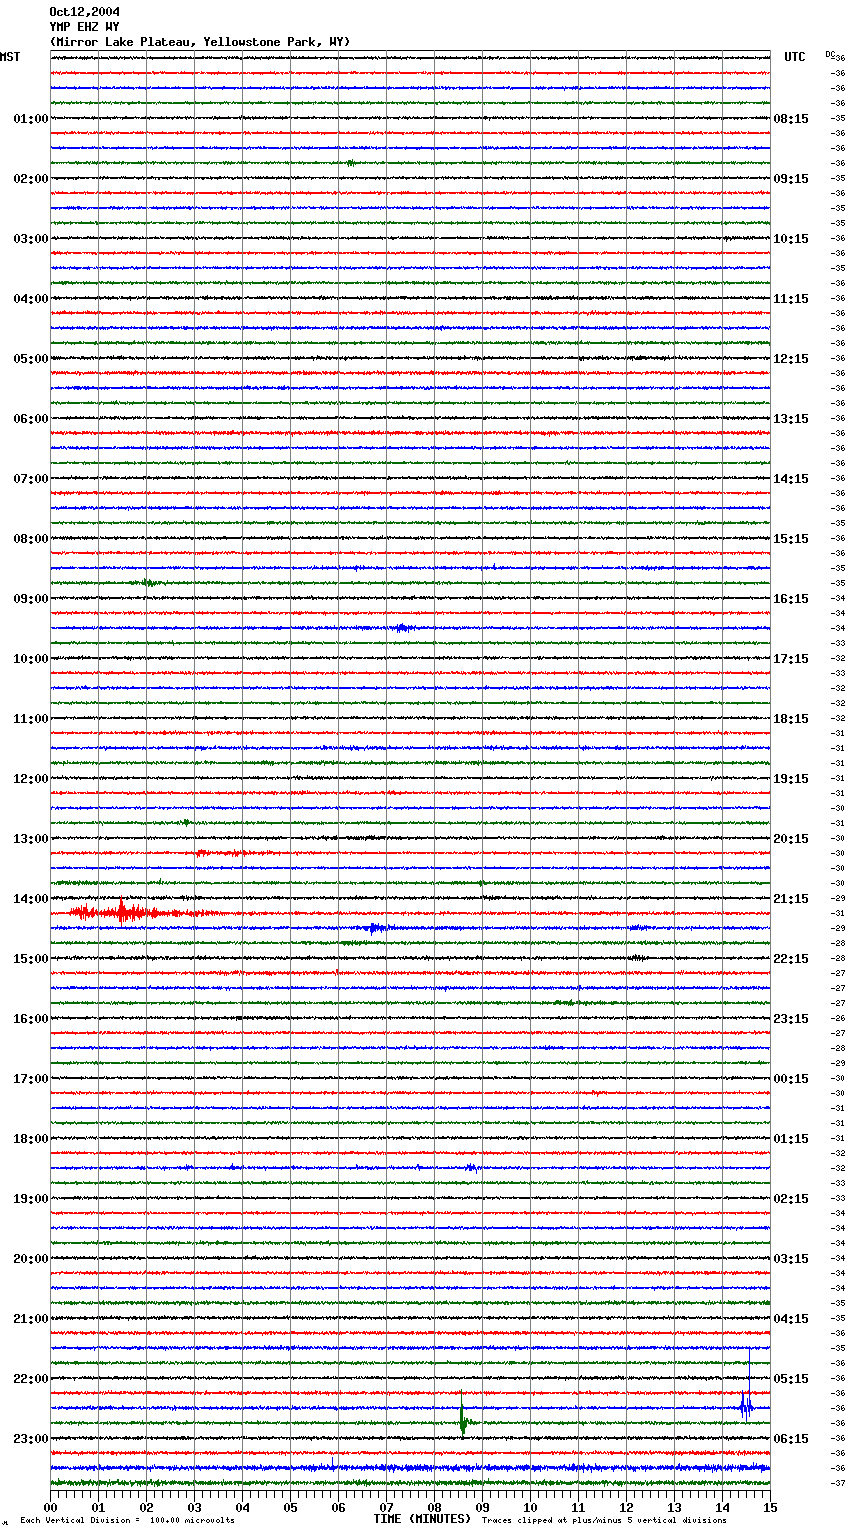Select the station code YMP EHZ WY

point(84,27)
